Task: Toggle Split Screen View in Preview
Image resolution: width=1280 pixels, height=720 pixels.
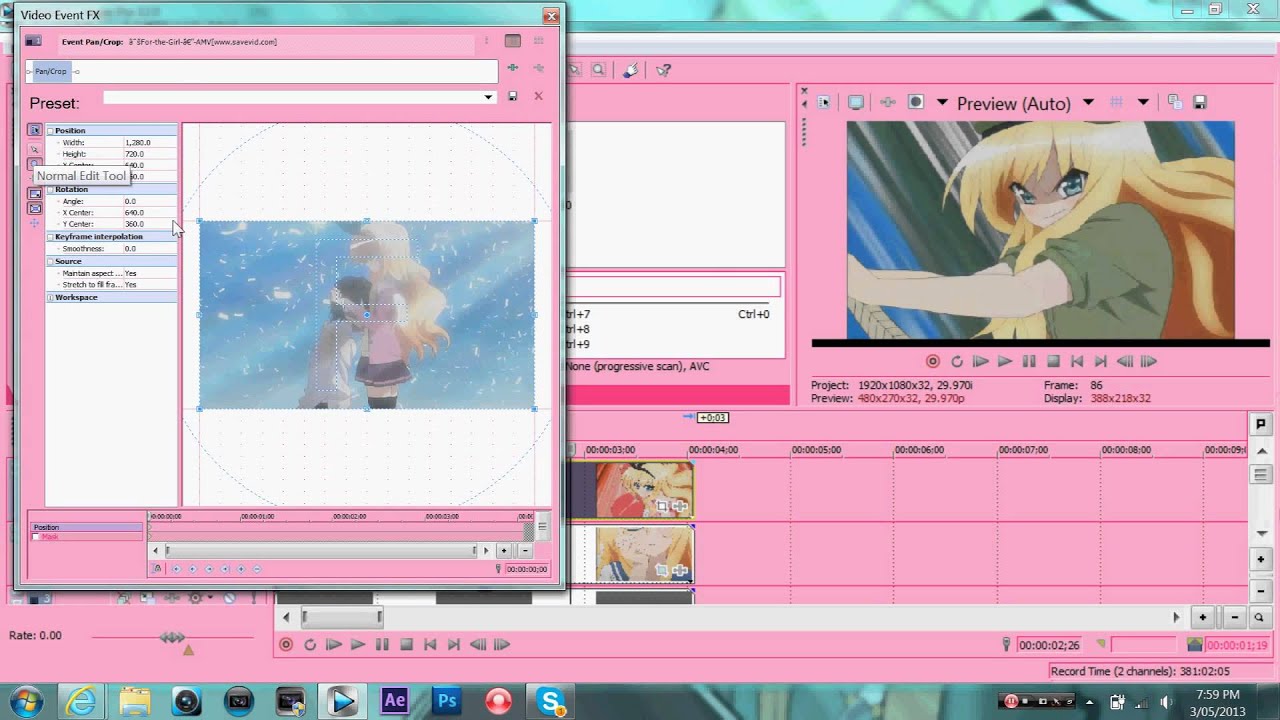Action: click(915, 102)
